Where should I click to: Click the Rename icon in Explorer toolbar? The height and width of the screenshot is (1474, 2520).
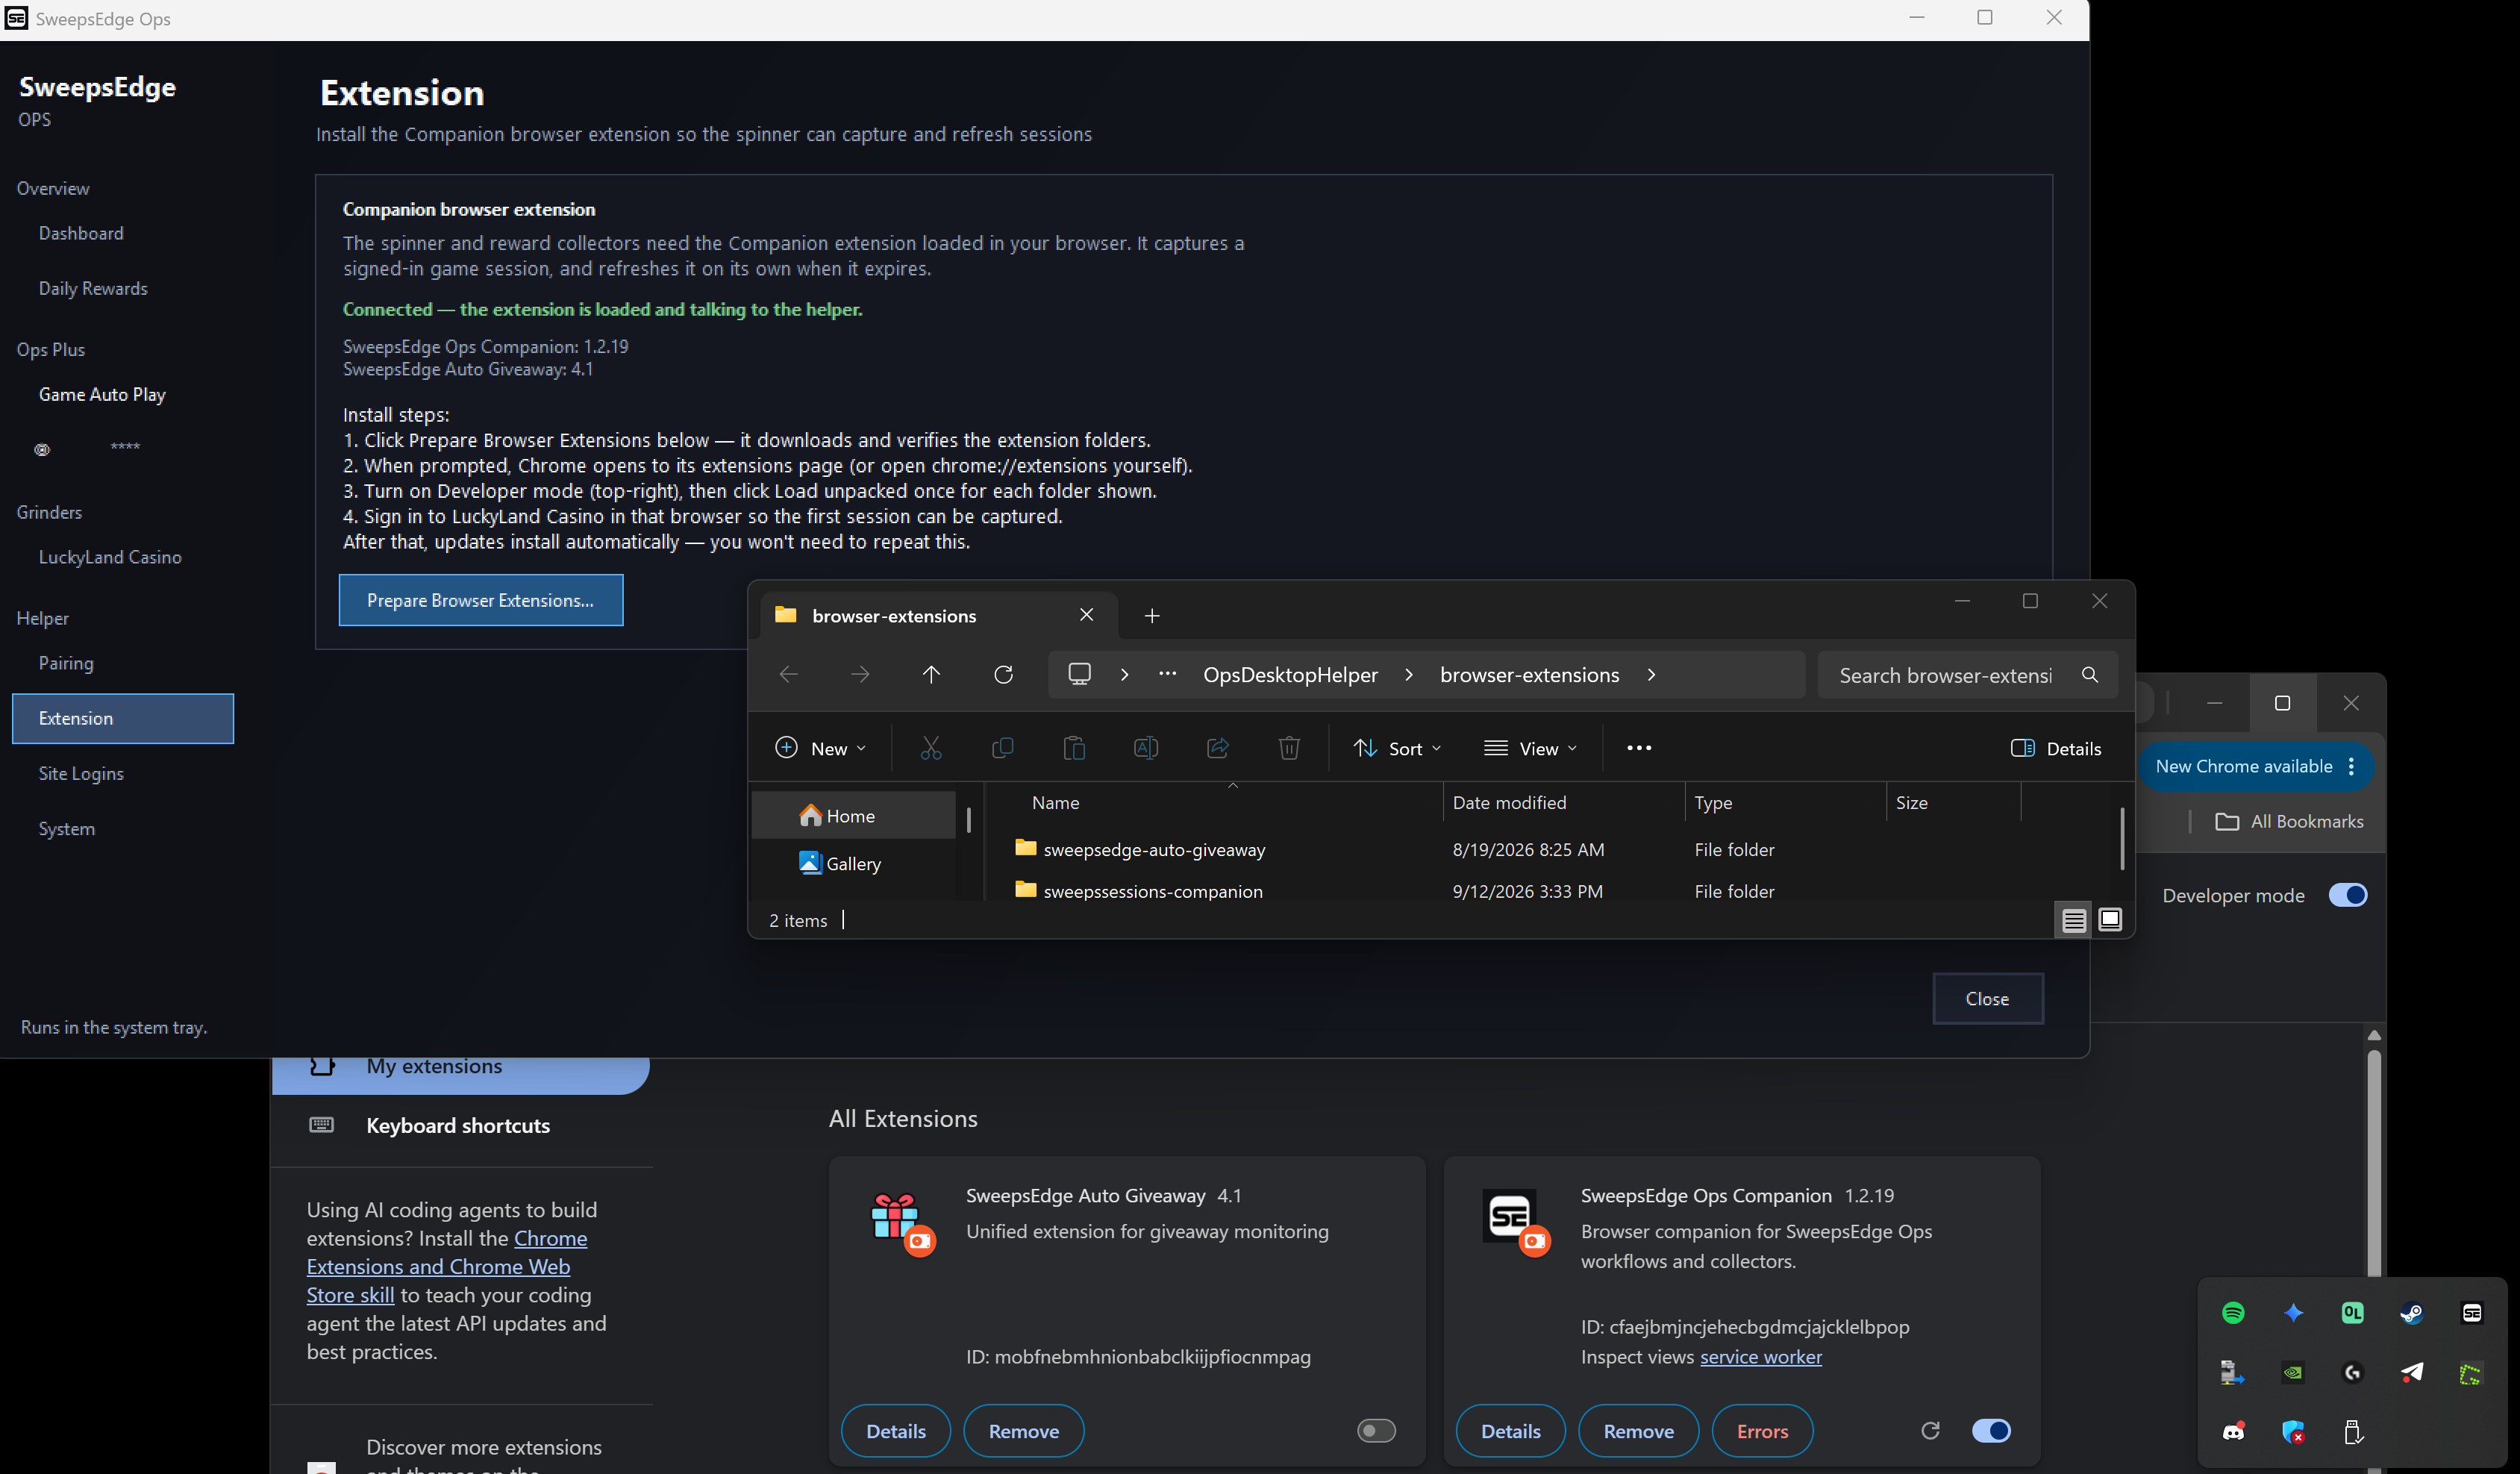[1146, 748]
